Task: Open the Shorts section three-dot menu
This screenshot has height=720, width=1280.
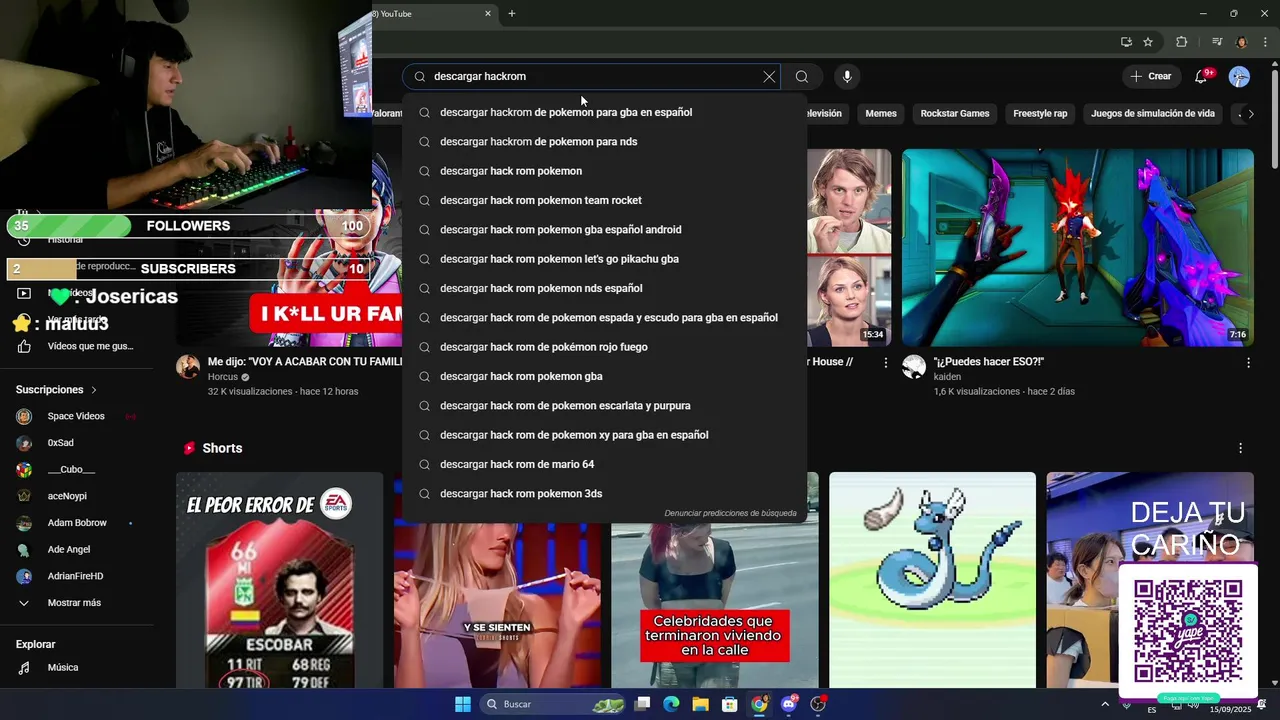Action: click(1240, 448)
